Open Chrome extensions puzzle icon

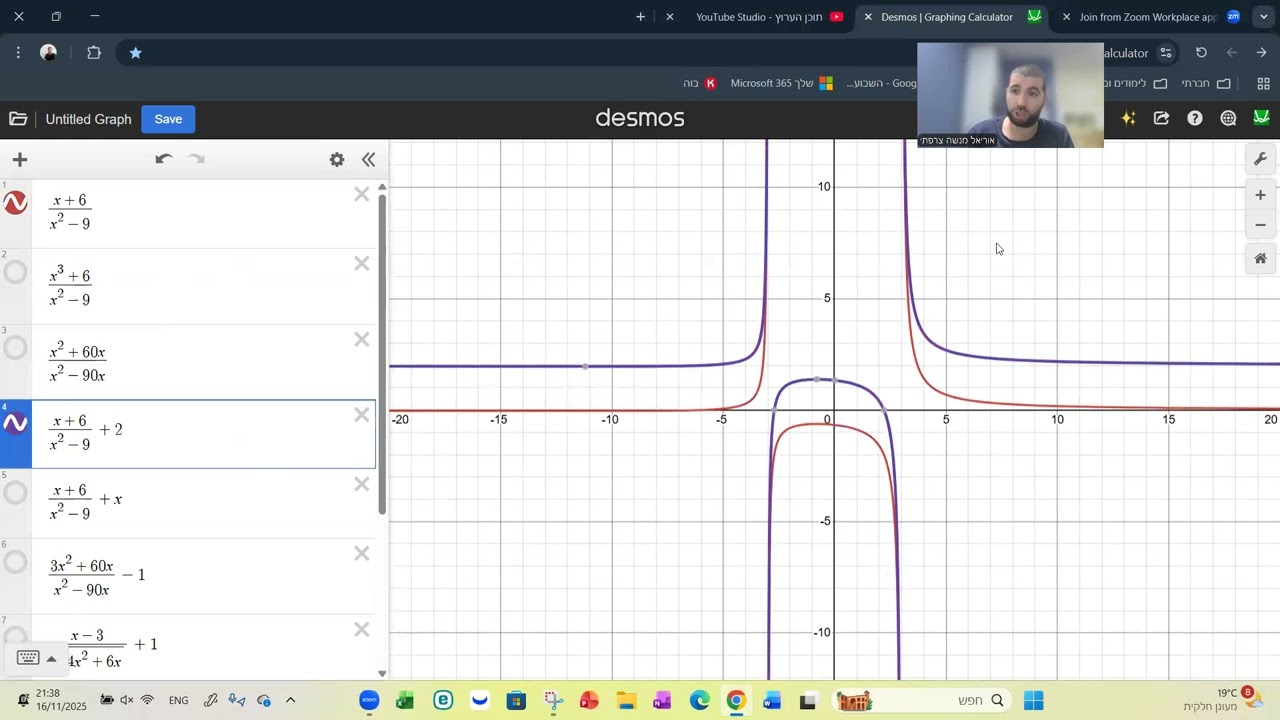[x=94, y=53]
